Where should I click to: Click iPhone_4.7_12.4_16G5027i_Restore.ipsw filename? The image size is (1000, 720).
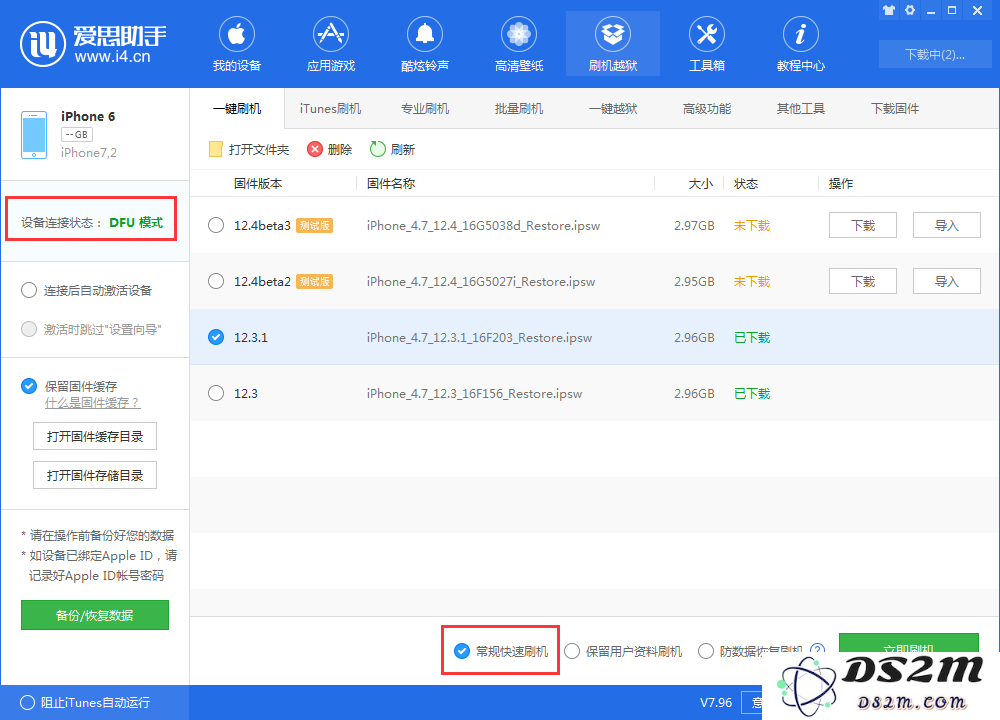(x=481, y=281)
